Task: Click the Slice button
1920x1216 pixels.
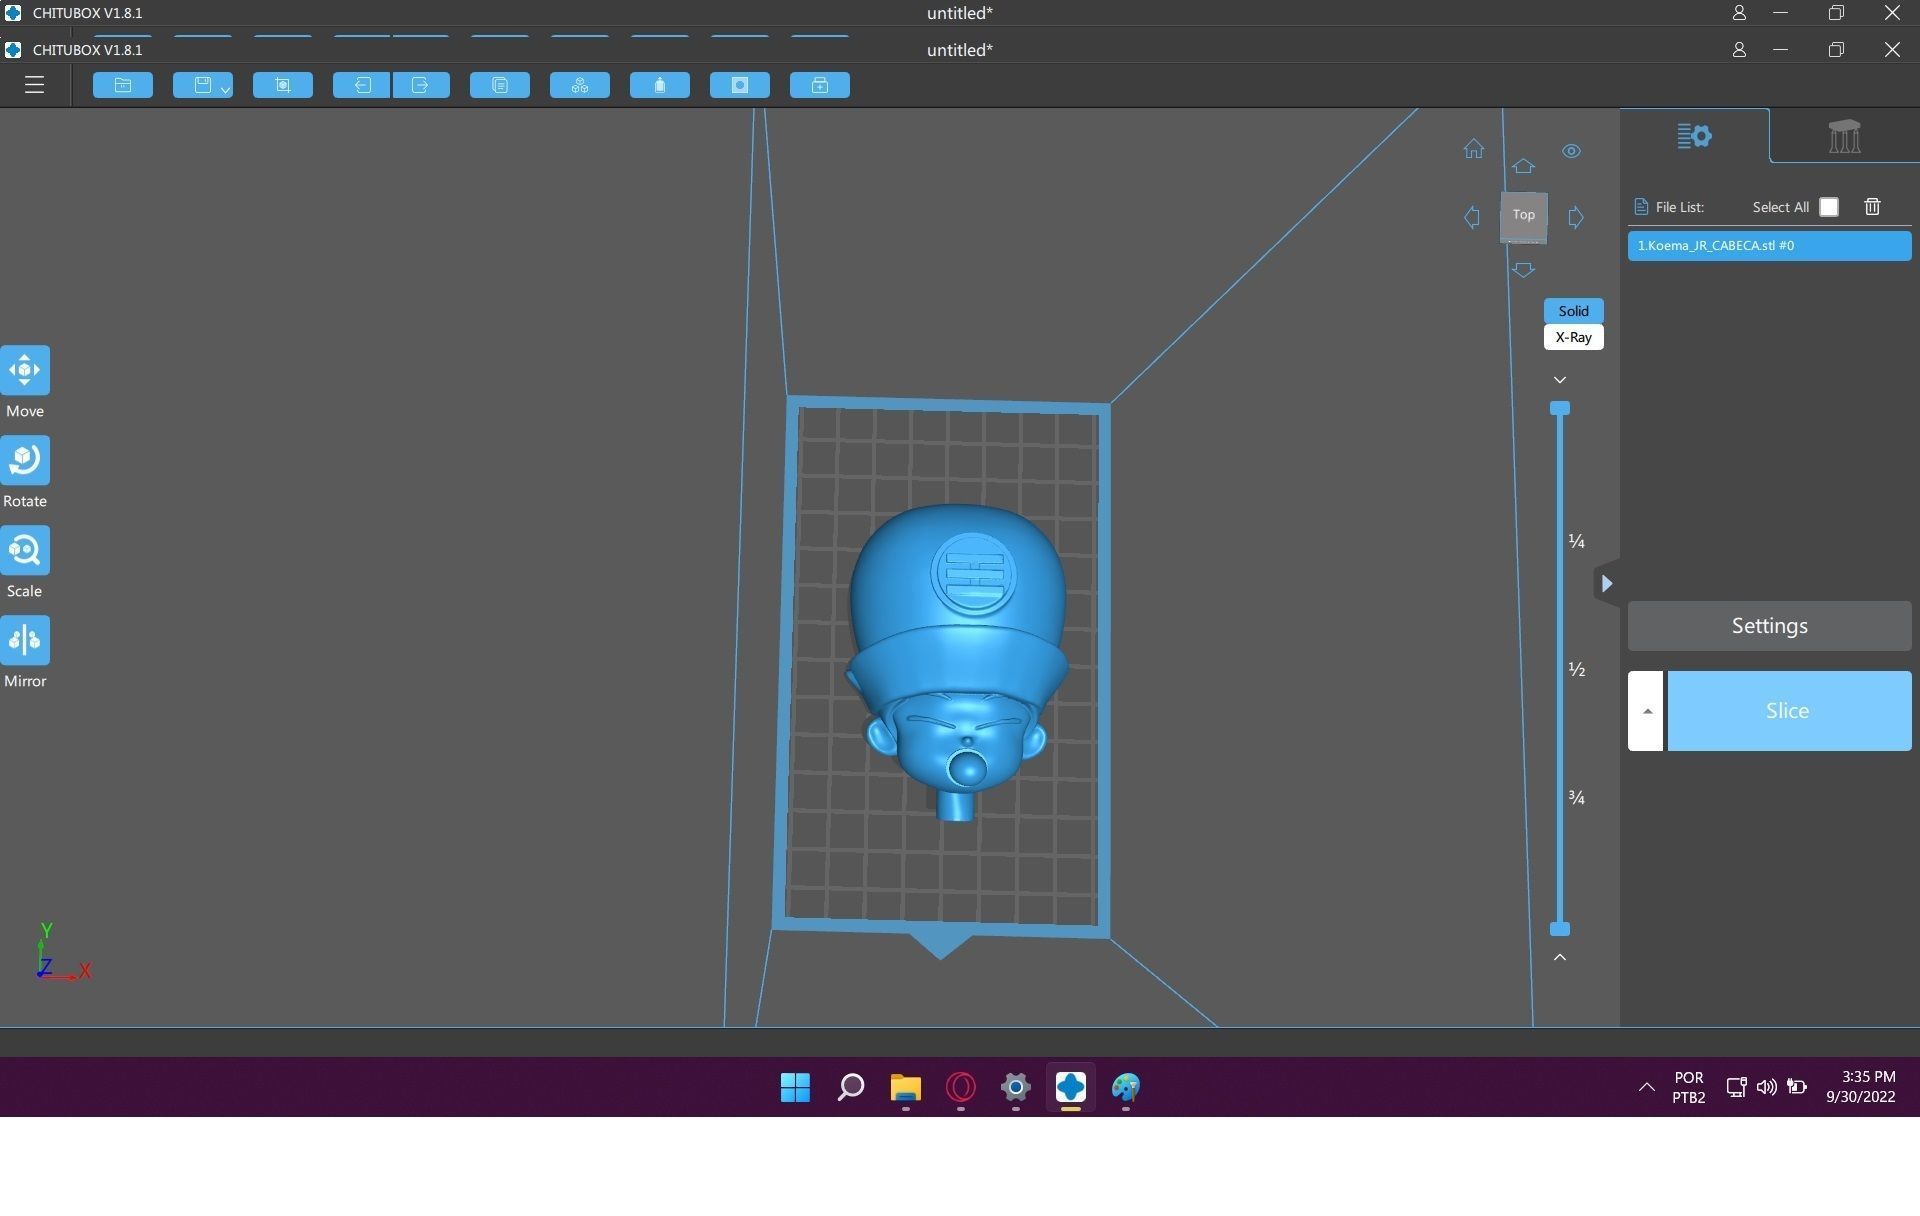Action: click(x=1788, y=711)
